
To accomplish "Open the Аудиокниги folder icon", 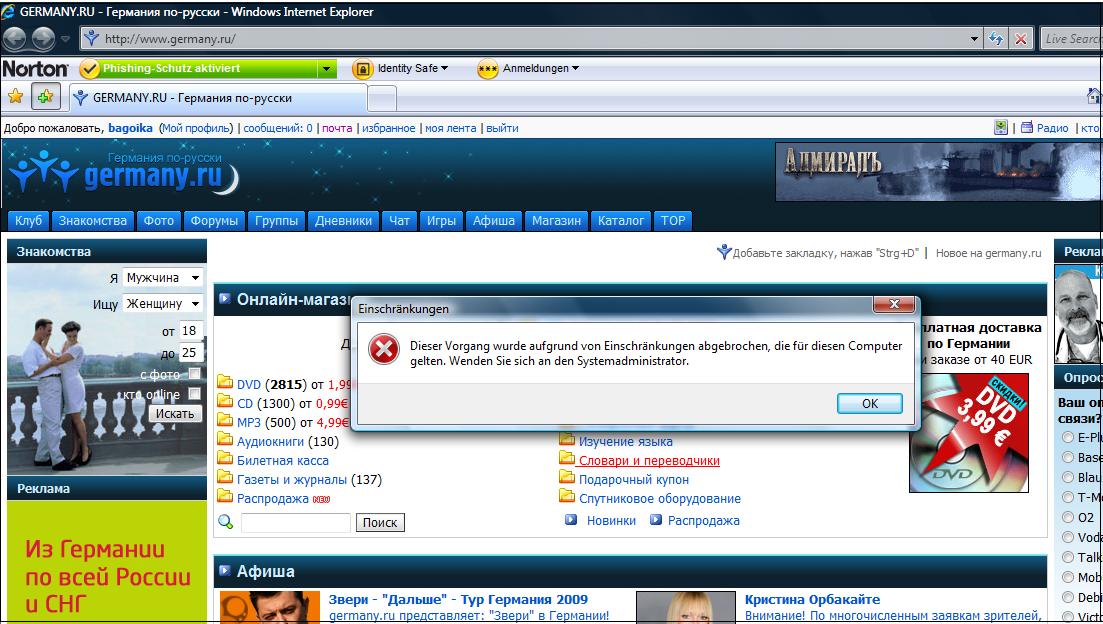I will pos(225,440).
